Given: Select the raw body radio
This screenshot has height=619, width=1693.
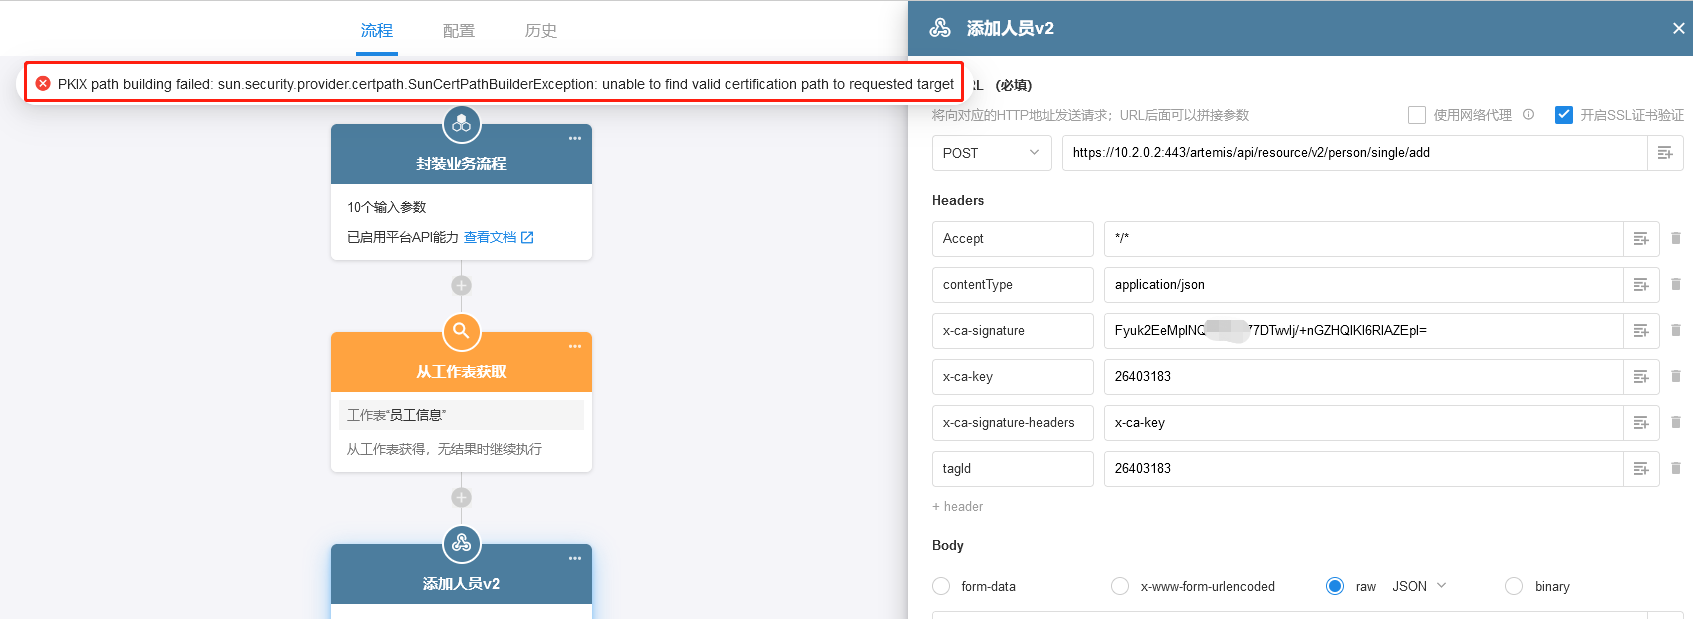Looking at the screenshot, I should pos(1335,586).
